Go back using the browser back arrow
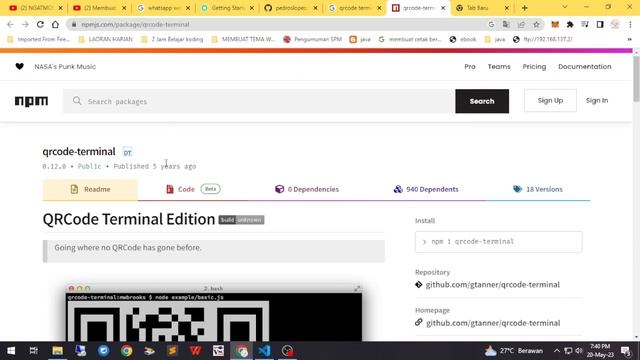 [x=10, y=24]
